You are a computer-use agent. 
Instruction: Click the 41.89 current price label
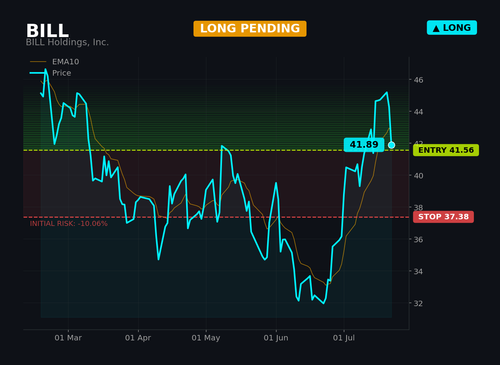point(364,145)
